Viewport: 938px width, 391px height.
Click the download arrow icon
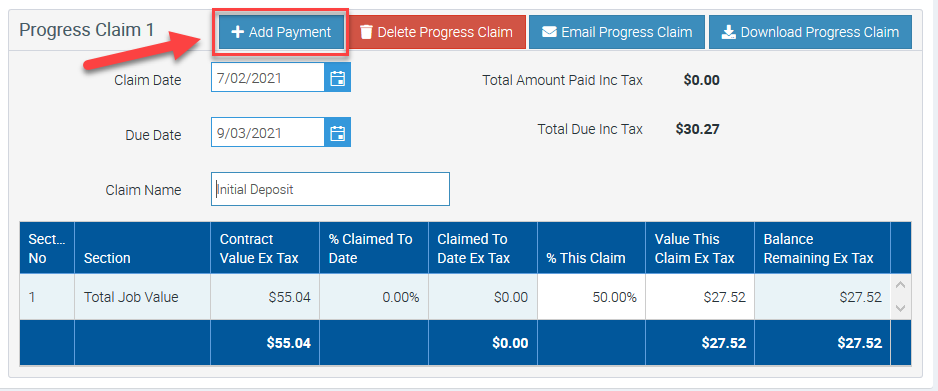pos(728,32)
